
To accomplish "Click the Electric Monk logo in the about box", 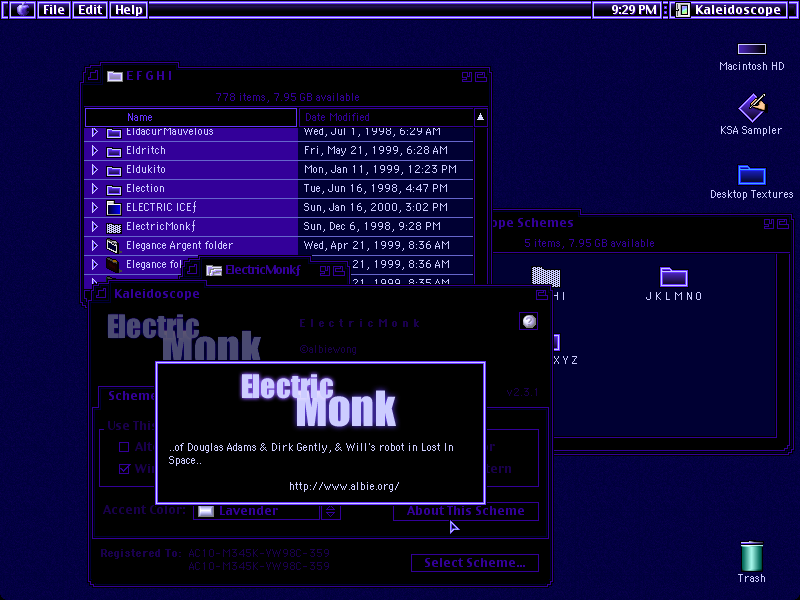I will [318, 401].
